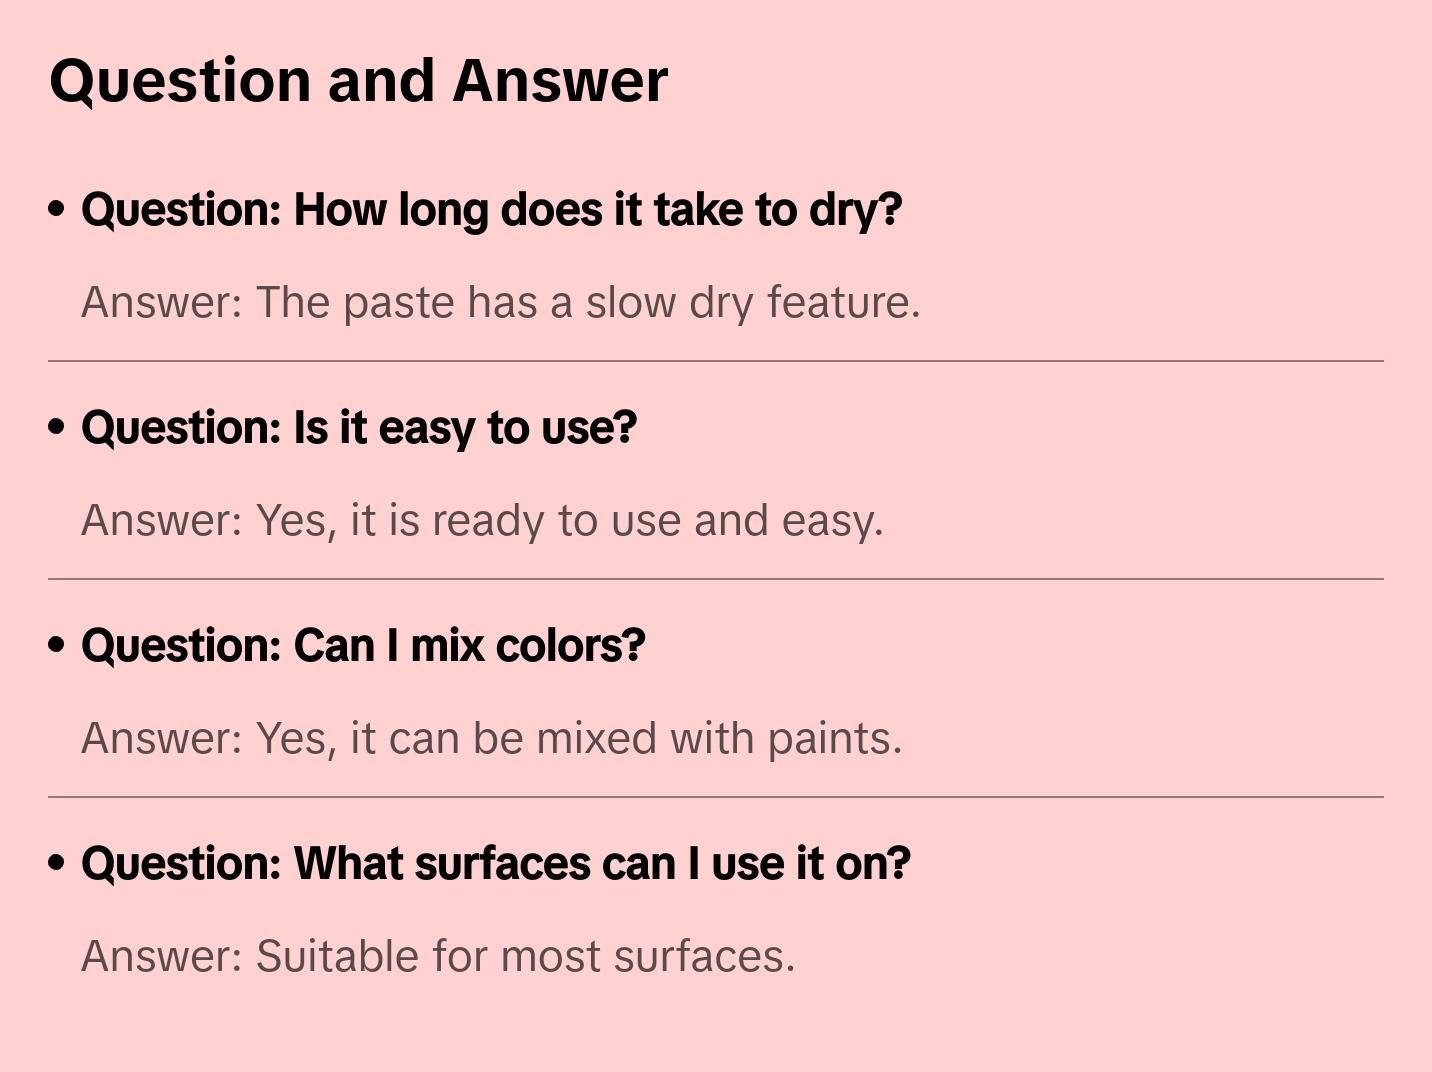The width and height of the screenshot is (1432, 1072).
Task: Click the divider line below the mixed-with-paints answer
Action: pos(716,797)
